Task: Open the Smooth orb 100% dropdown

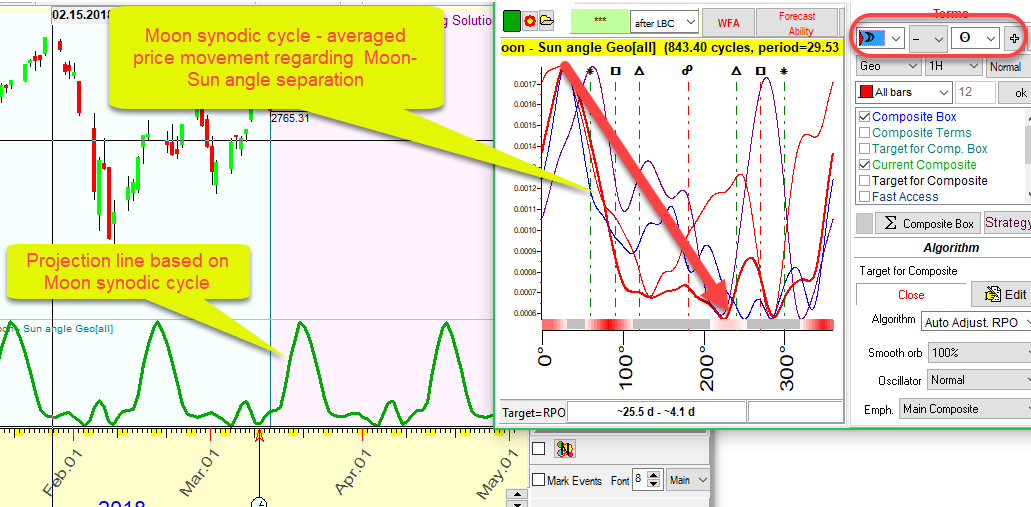Action: [975, 353]
